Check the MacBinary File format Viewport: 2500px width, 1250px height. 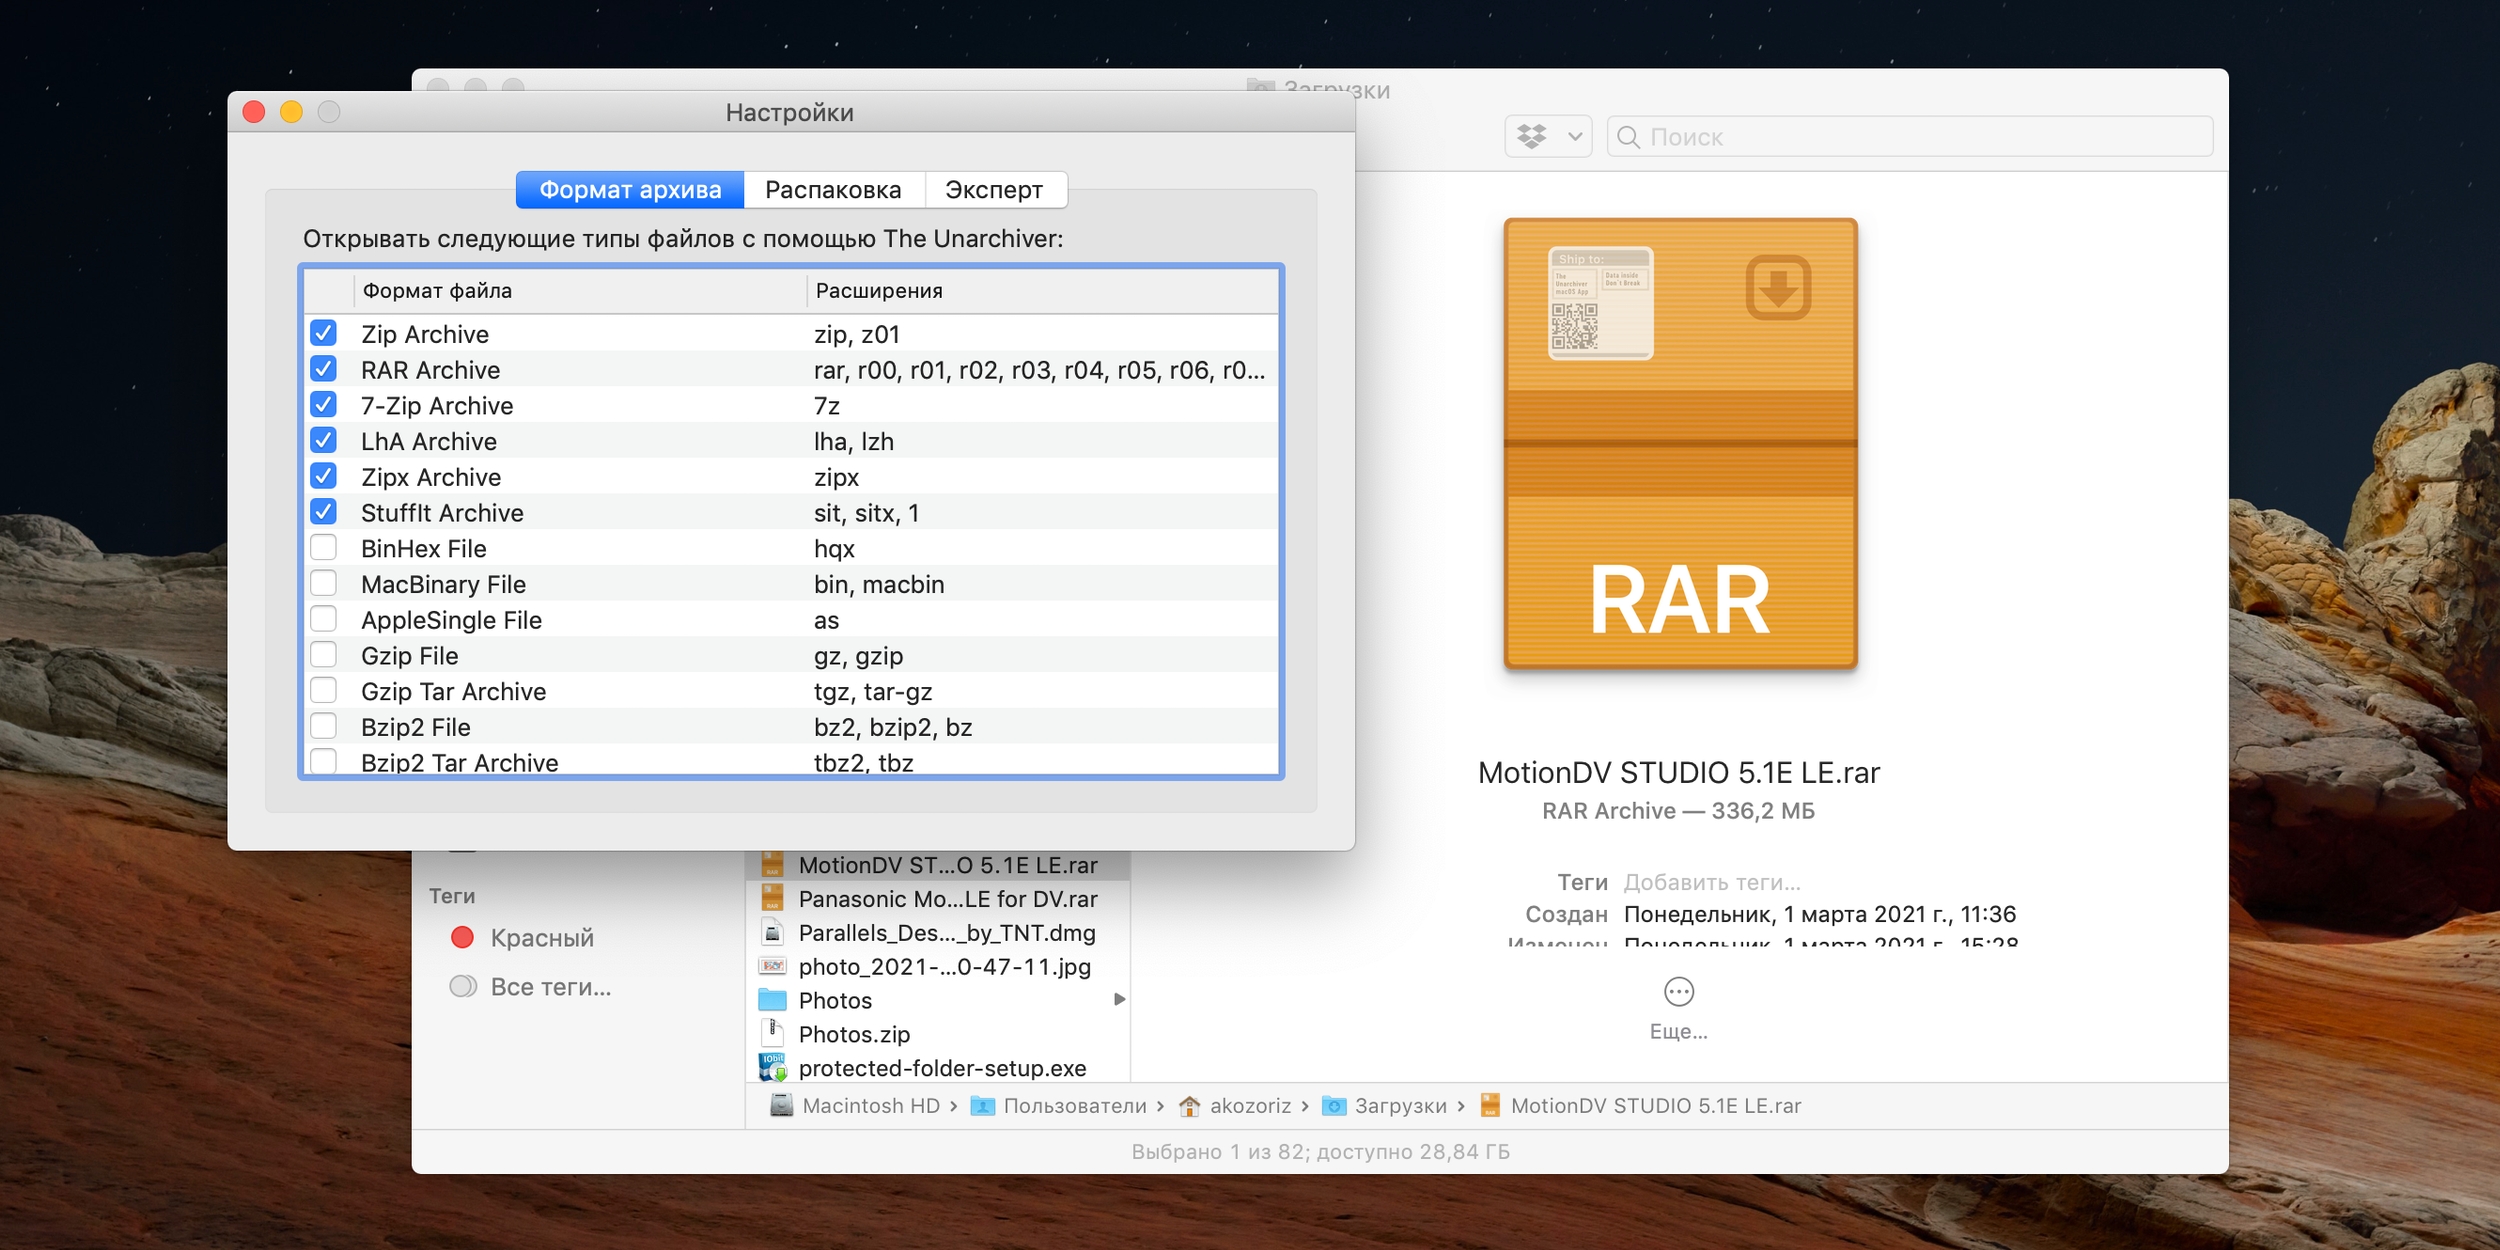coord(323,583)
